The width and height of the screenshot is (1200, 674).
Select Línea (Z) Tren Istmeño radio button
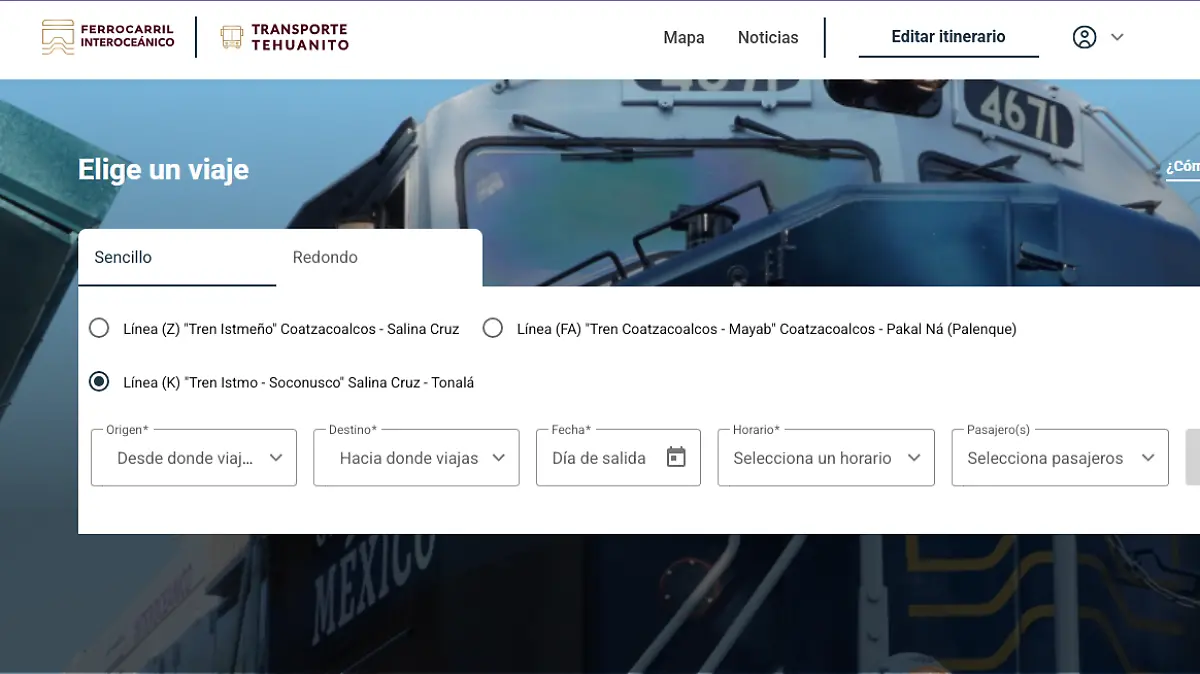point(99,328)
